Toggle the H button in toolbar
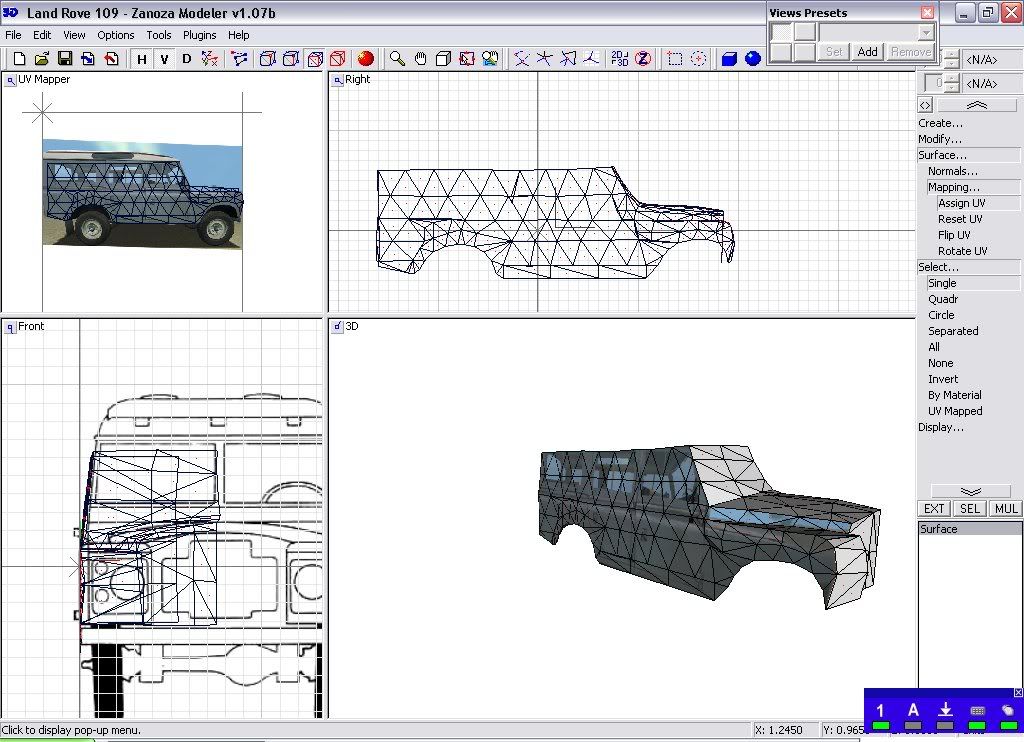The height and width of the screenshot is (742, 1024). (141, 59)
